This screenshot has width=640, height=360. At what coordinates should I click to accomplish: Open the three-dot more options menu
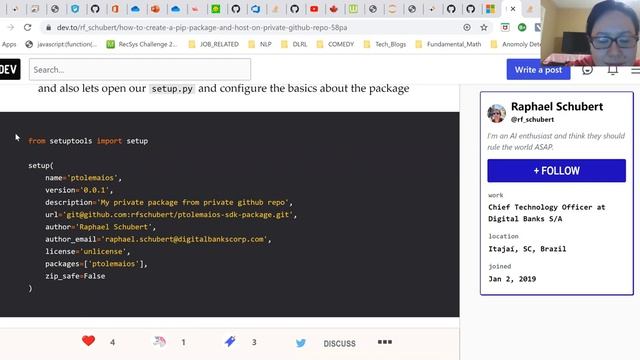tap(384, 342)
